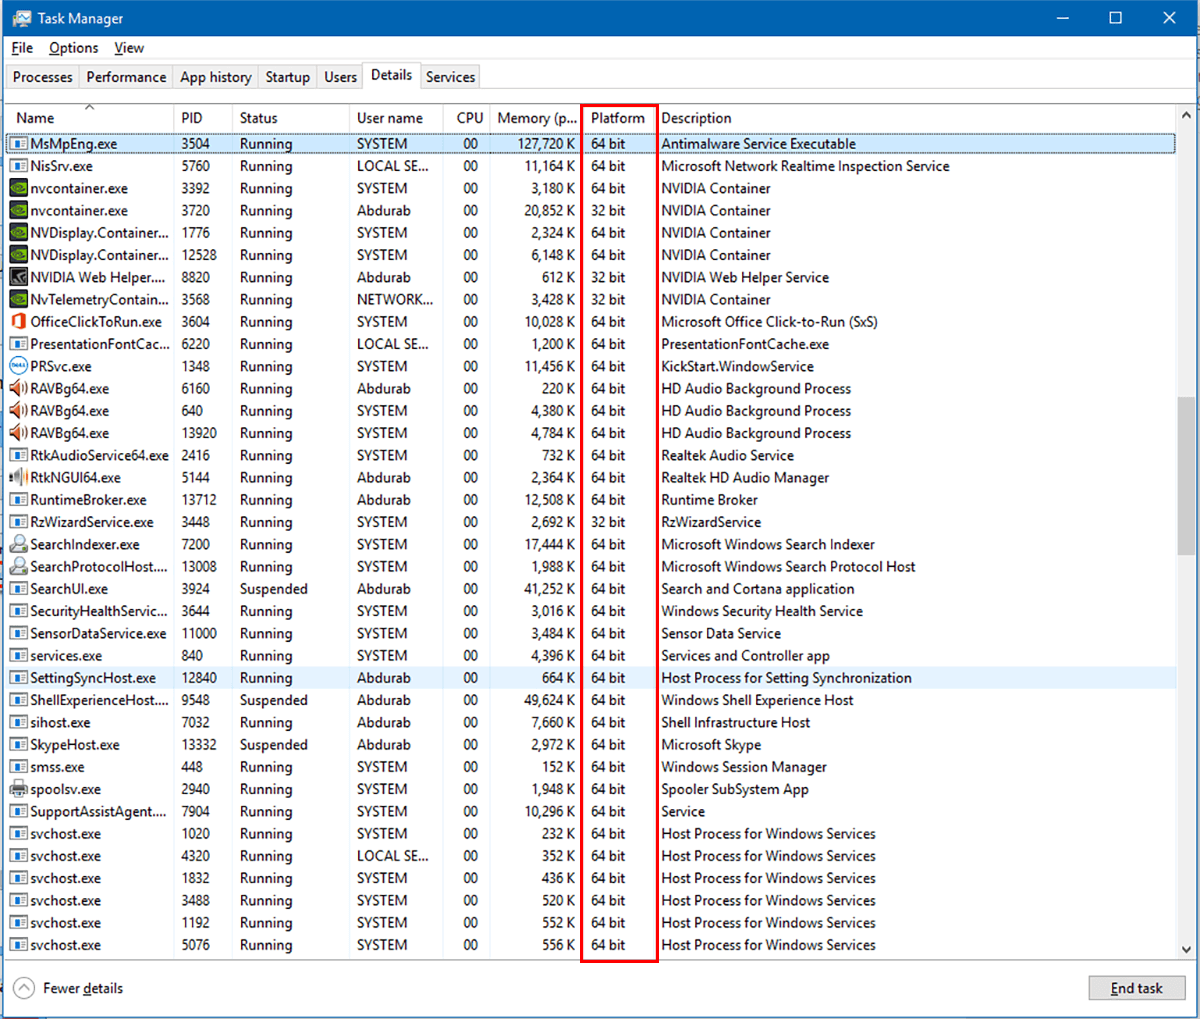Click the MsMpEng.exe process icon
This screenshot has width=1200, height=1019.
pyautogui.click(x=18, y=144)
